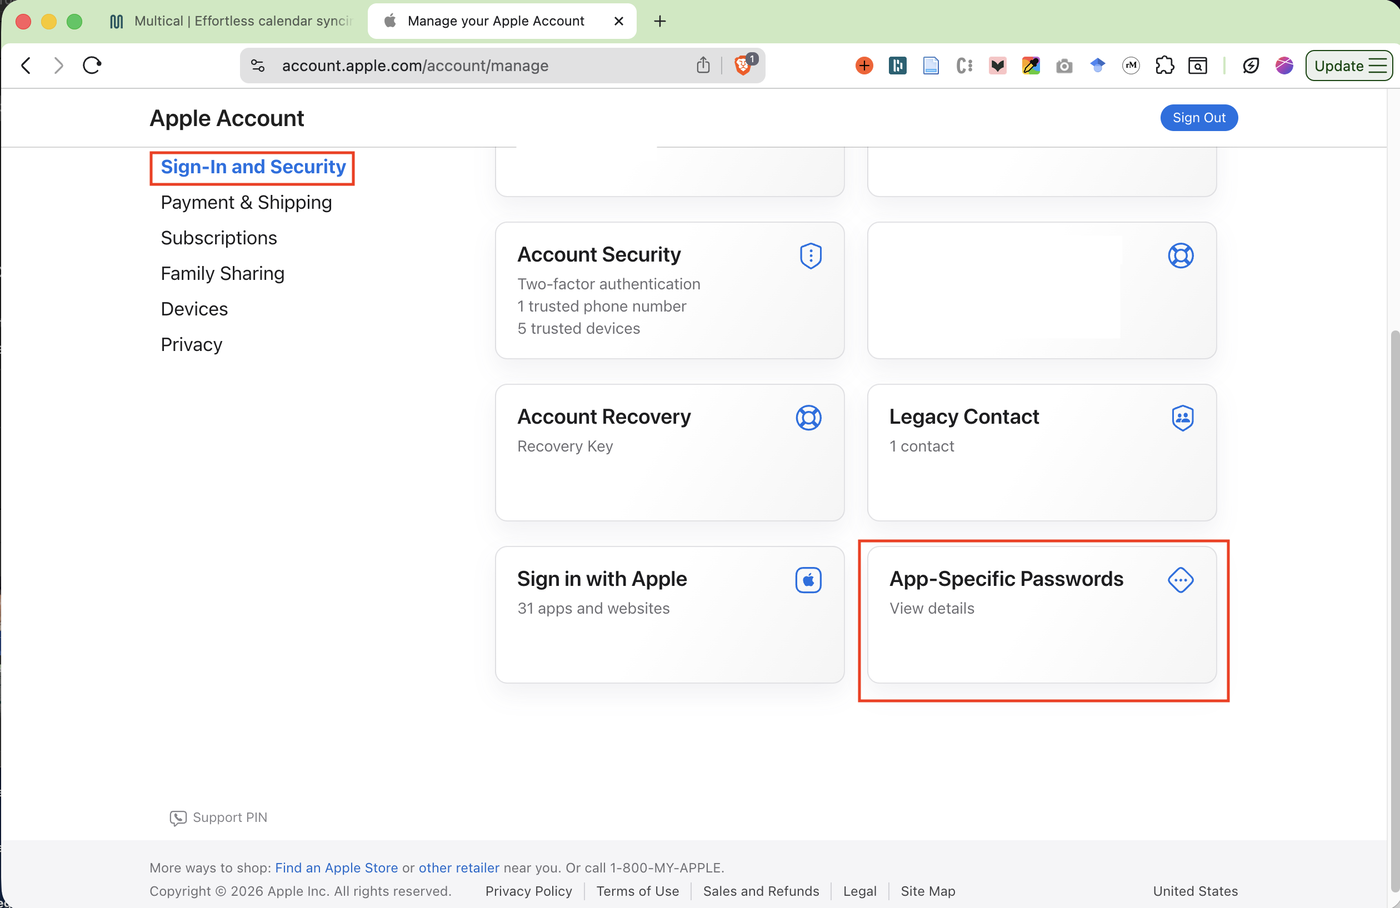Open the Devices section
Image resolution: width=1400 pixels, height=908 pixels.
(x=194, y=309)
